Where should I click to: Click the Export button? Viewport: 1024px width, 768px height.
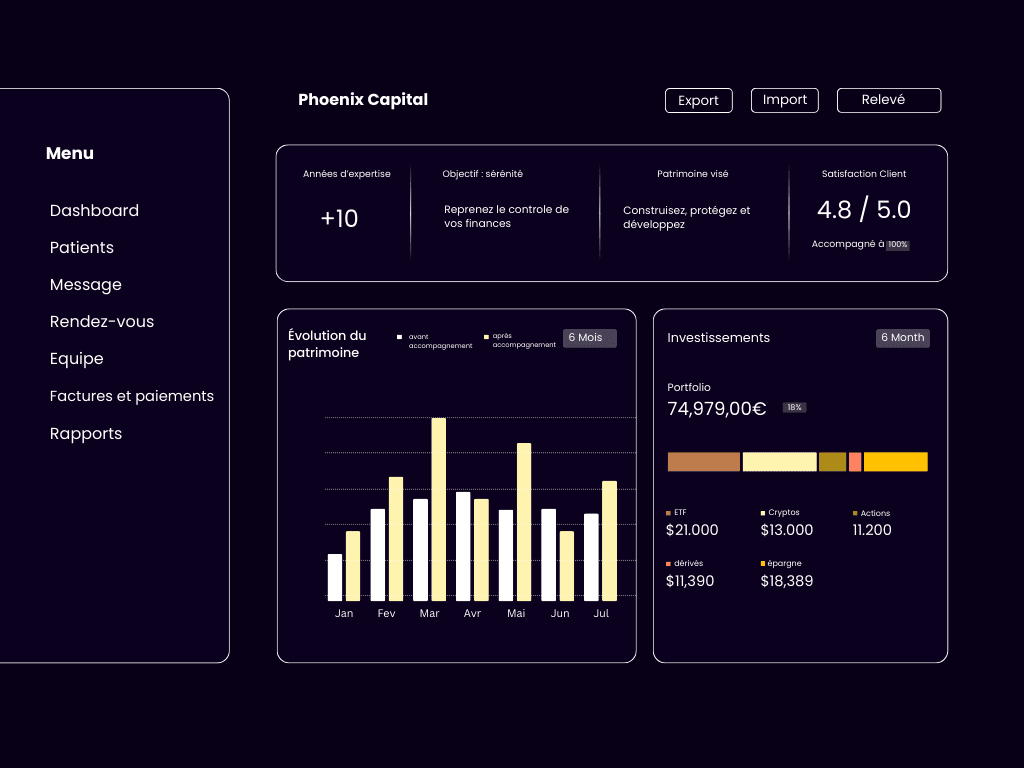(698, 100)
